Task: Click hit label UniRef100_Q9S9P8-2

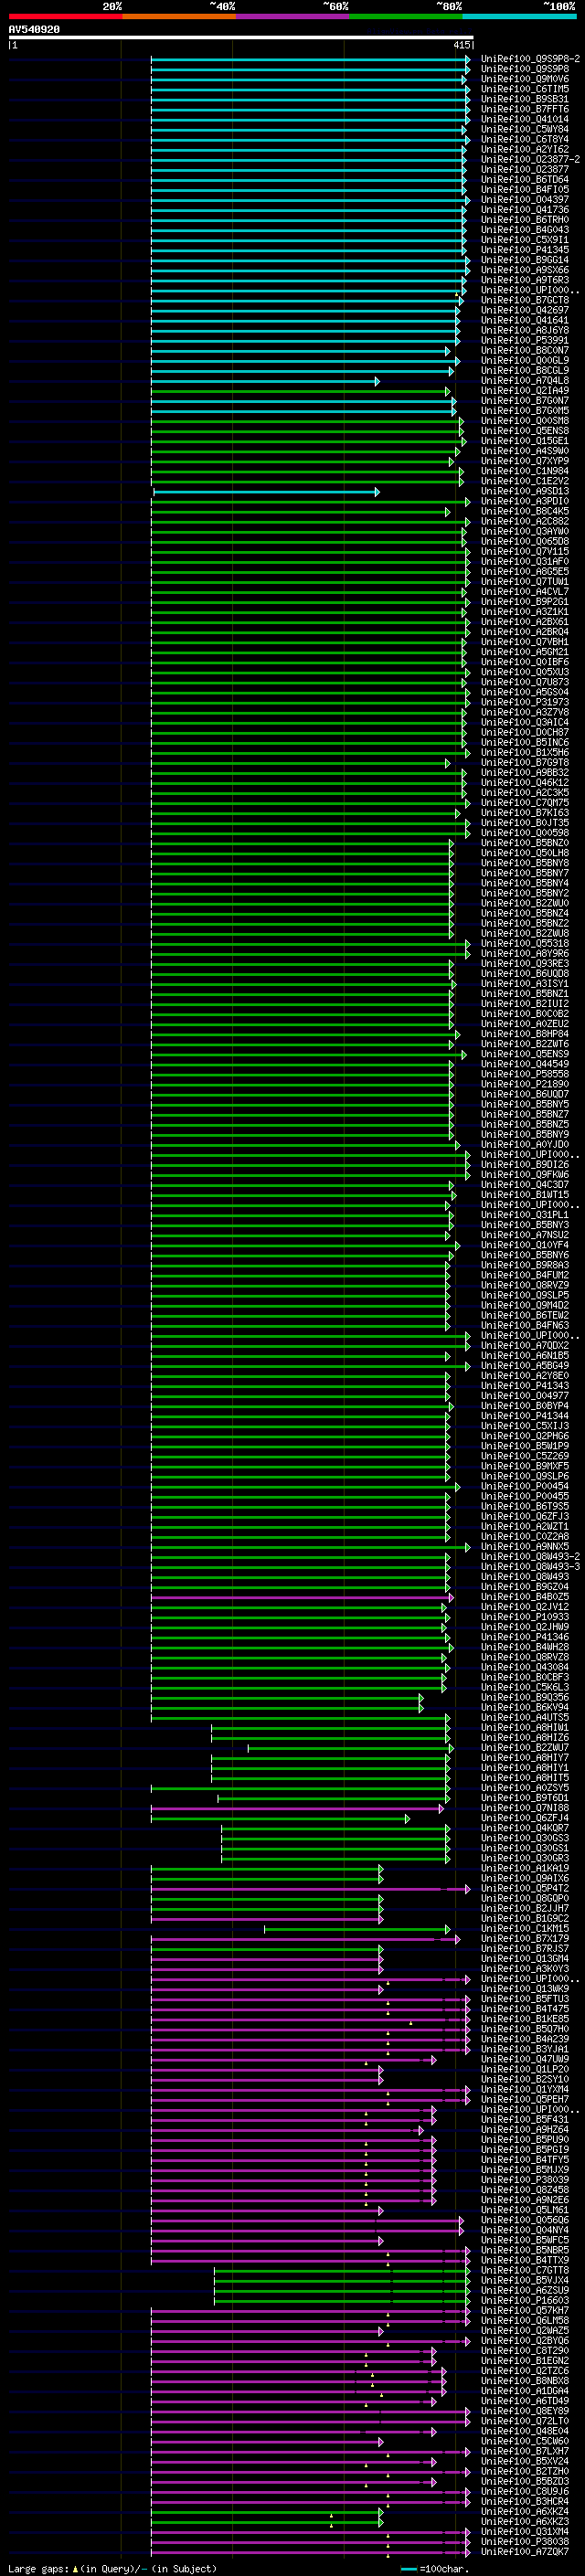Action: pyautogui.click(x=530, y=59)
